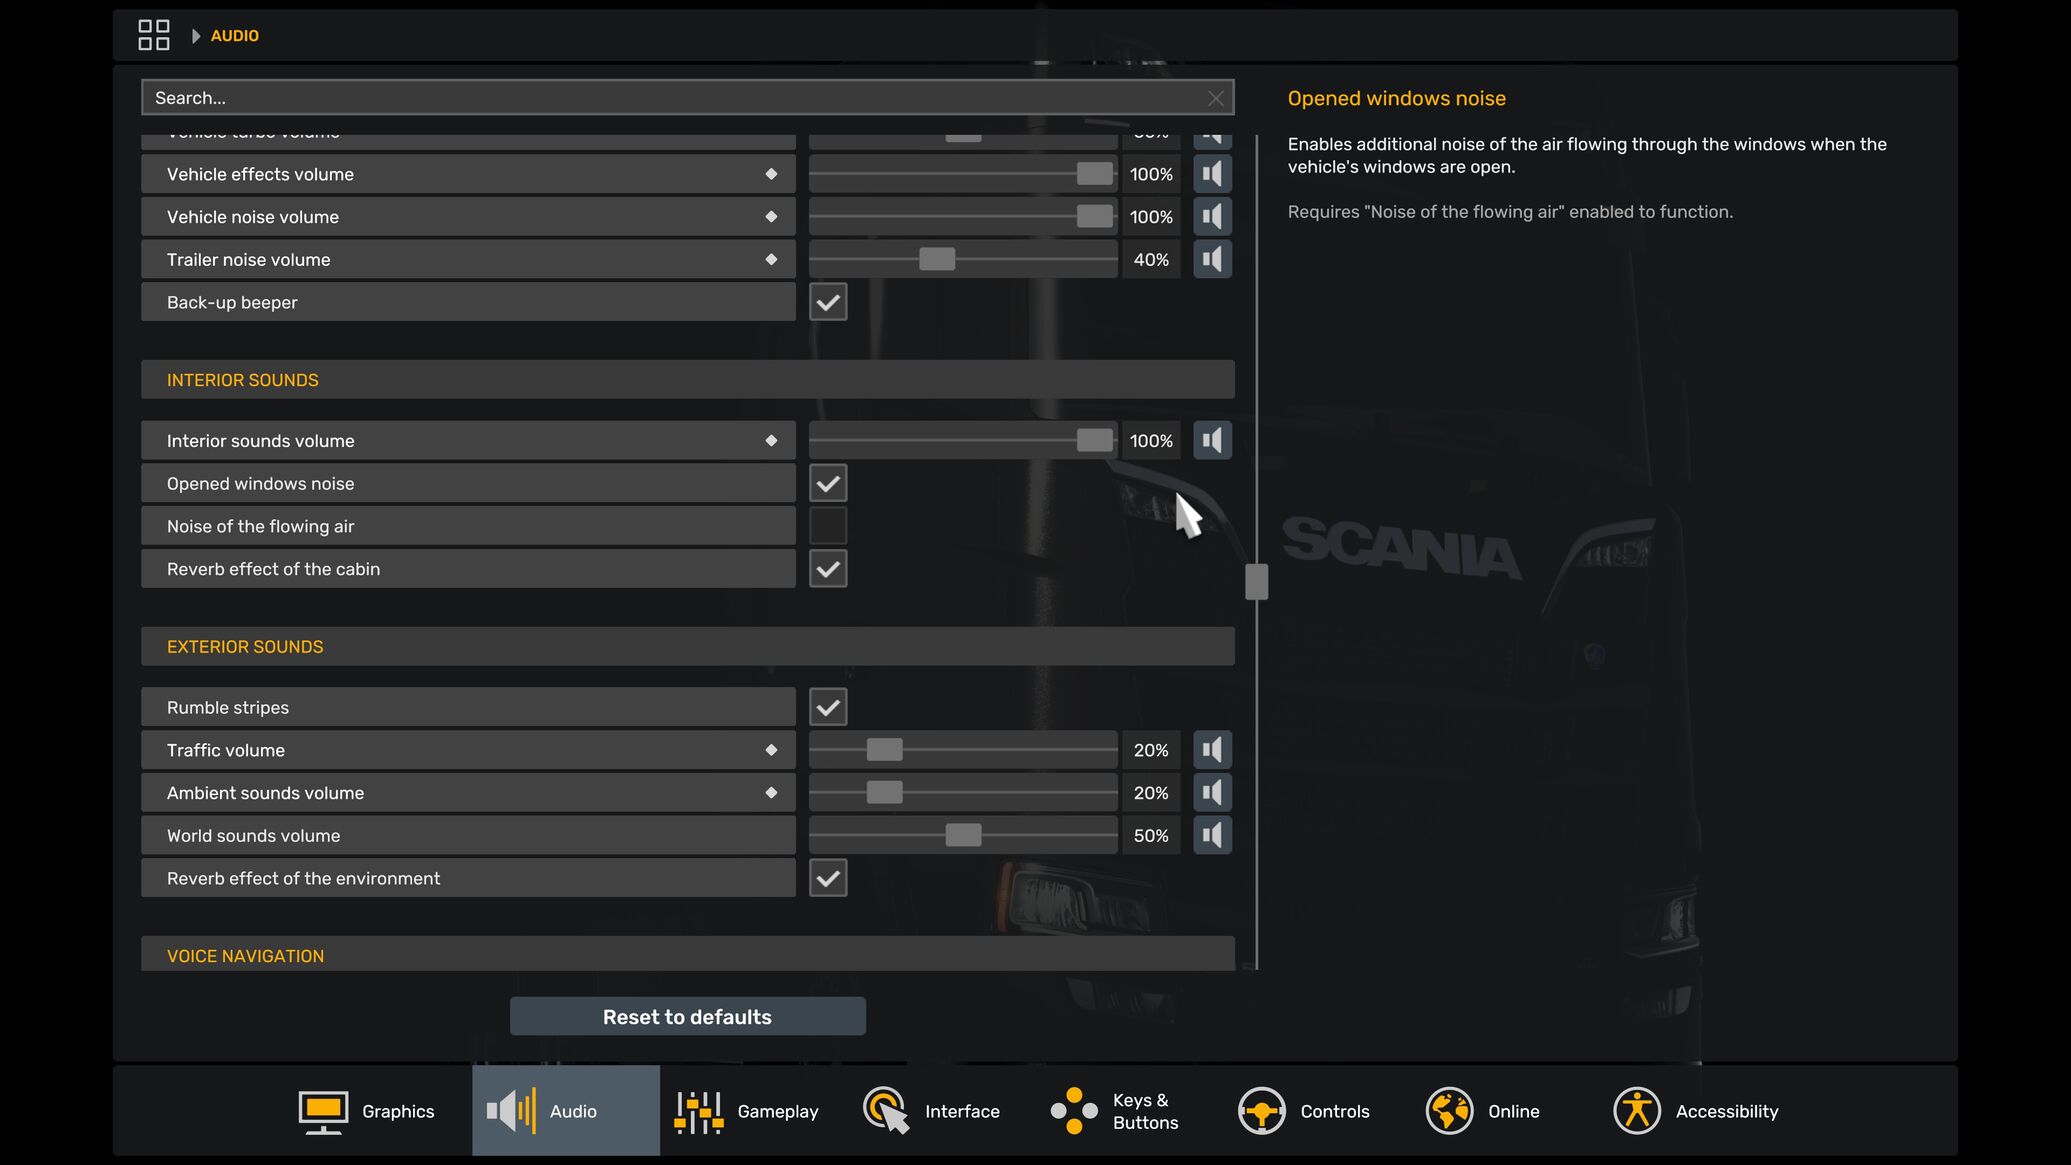Viewport: 2071px width, 1165px height.
Task: Click the breadcrumb arrow before AUDIO
Action: tap(196, 36)
